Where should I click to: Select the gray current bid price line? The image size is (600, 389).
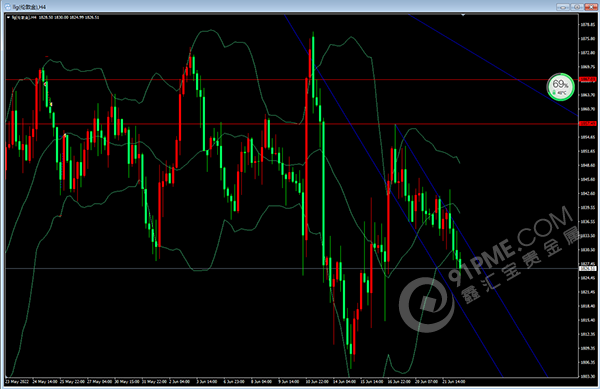[x=291, y=269]
